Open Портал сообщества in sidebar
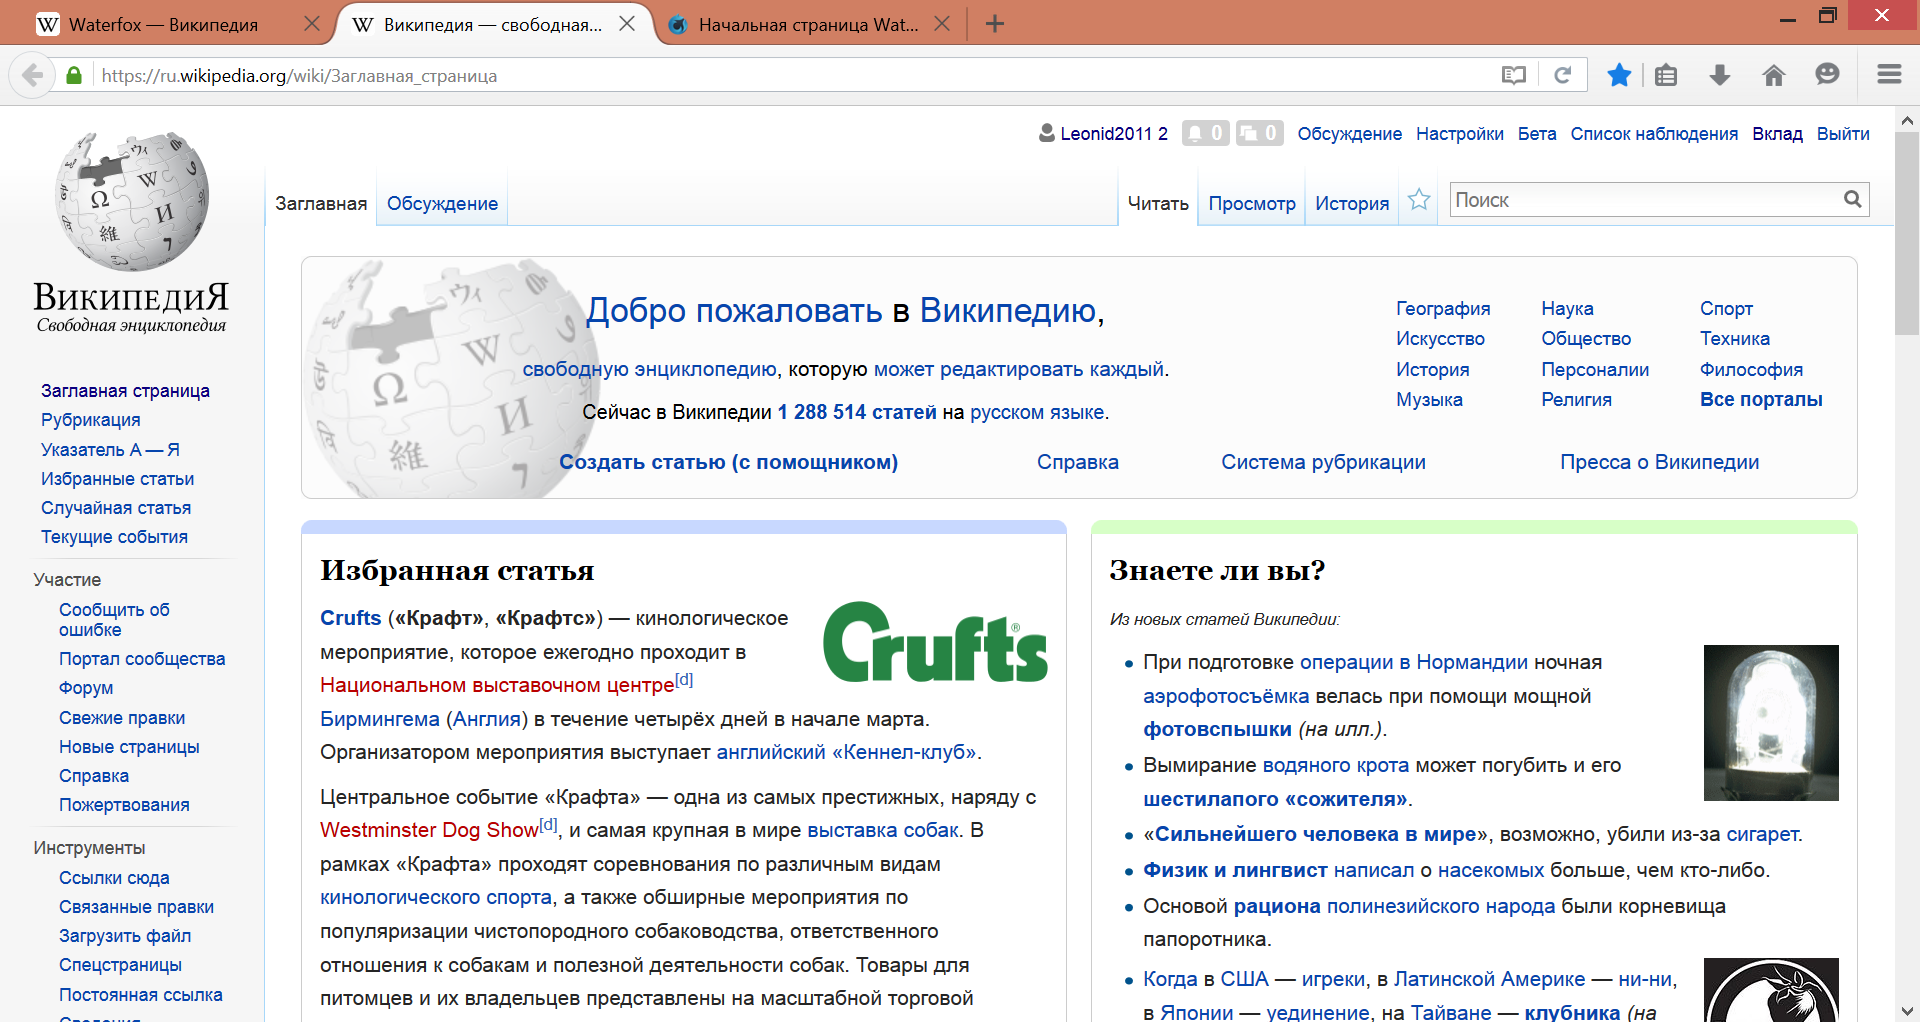This screenshot has height=1022, width=1920. pos(142,659)
